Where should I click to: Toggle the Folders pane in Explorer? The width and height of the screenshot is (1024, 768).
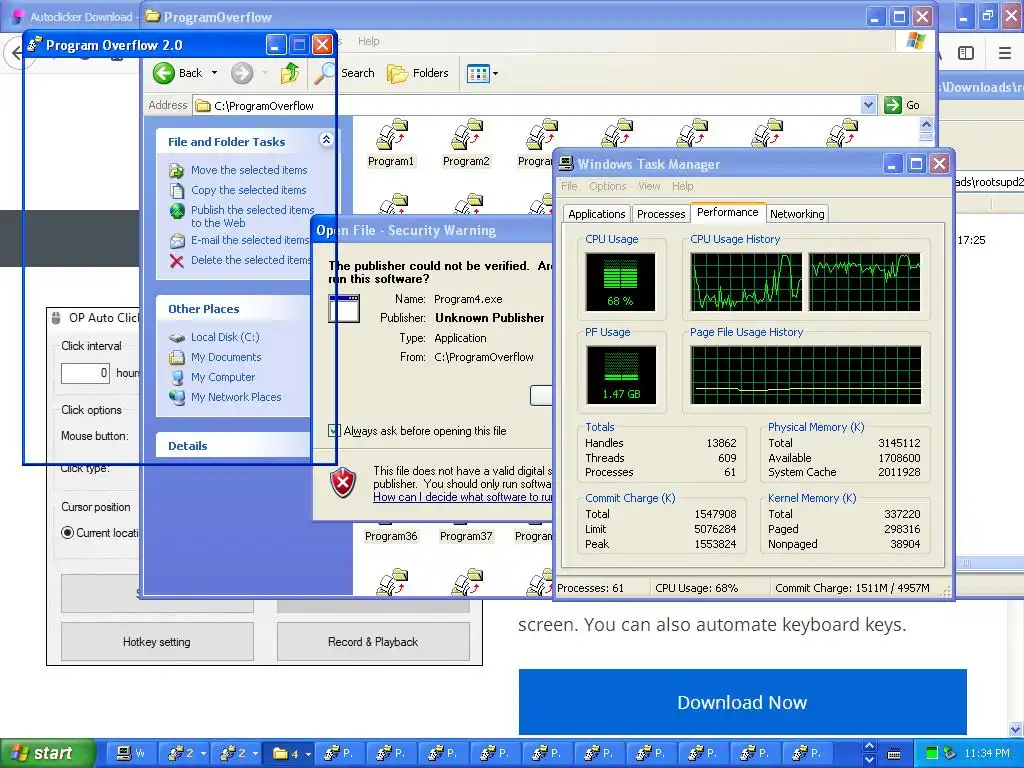pos(418,73)
